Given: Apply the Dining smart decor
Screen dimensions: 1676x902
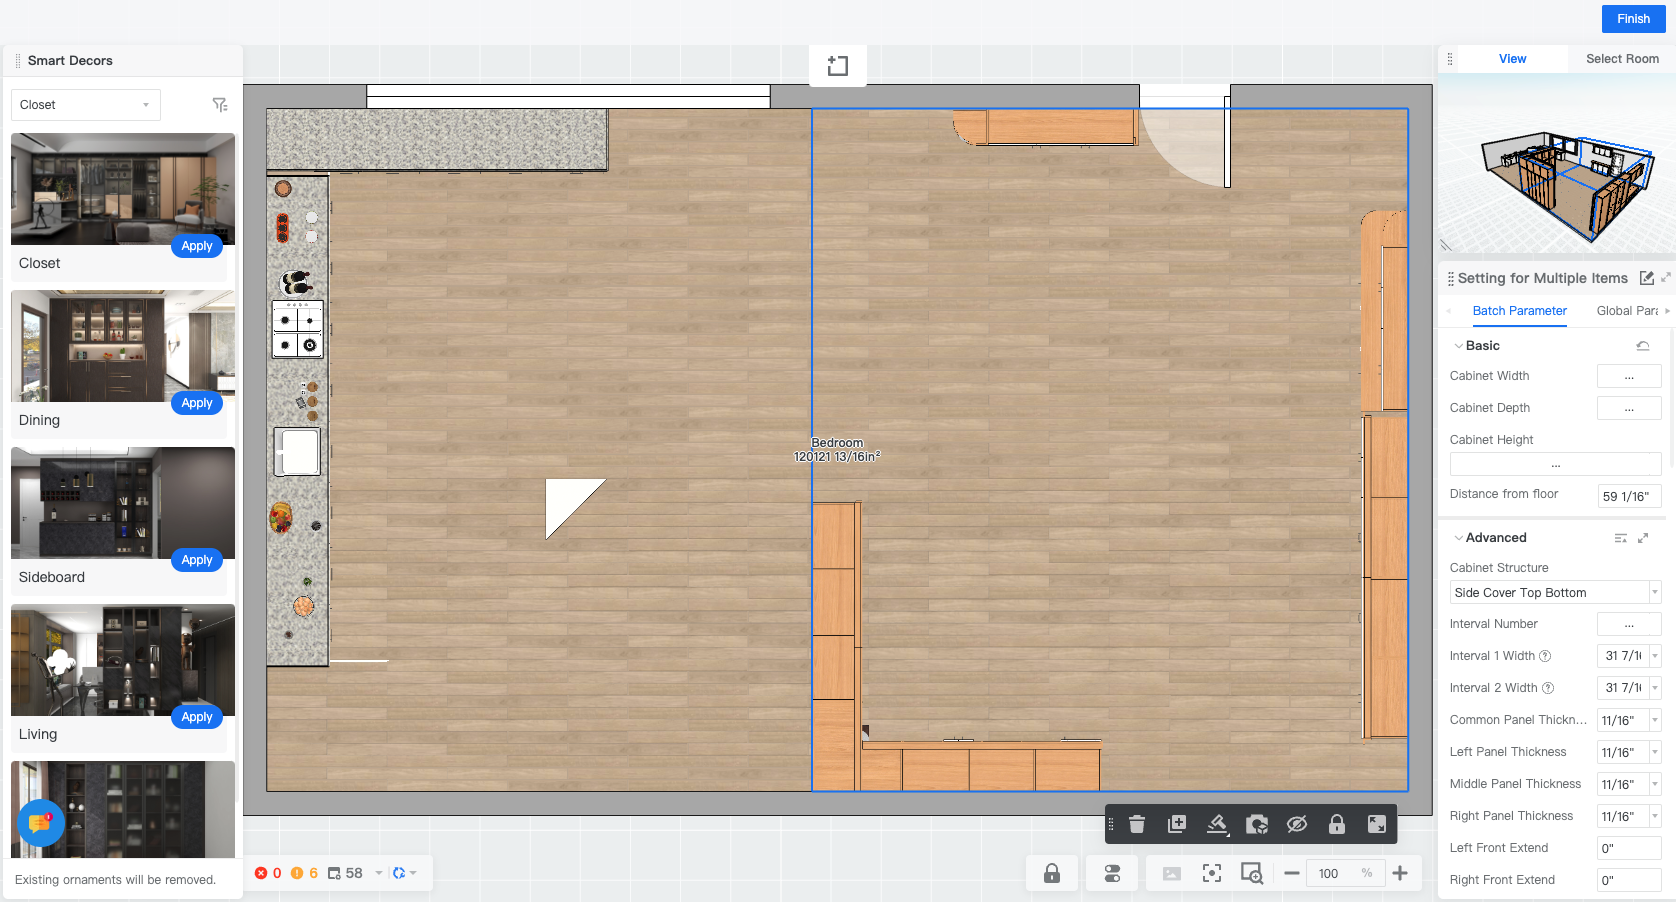Looking at the screenshot, I should (197, 403).
